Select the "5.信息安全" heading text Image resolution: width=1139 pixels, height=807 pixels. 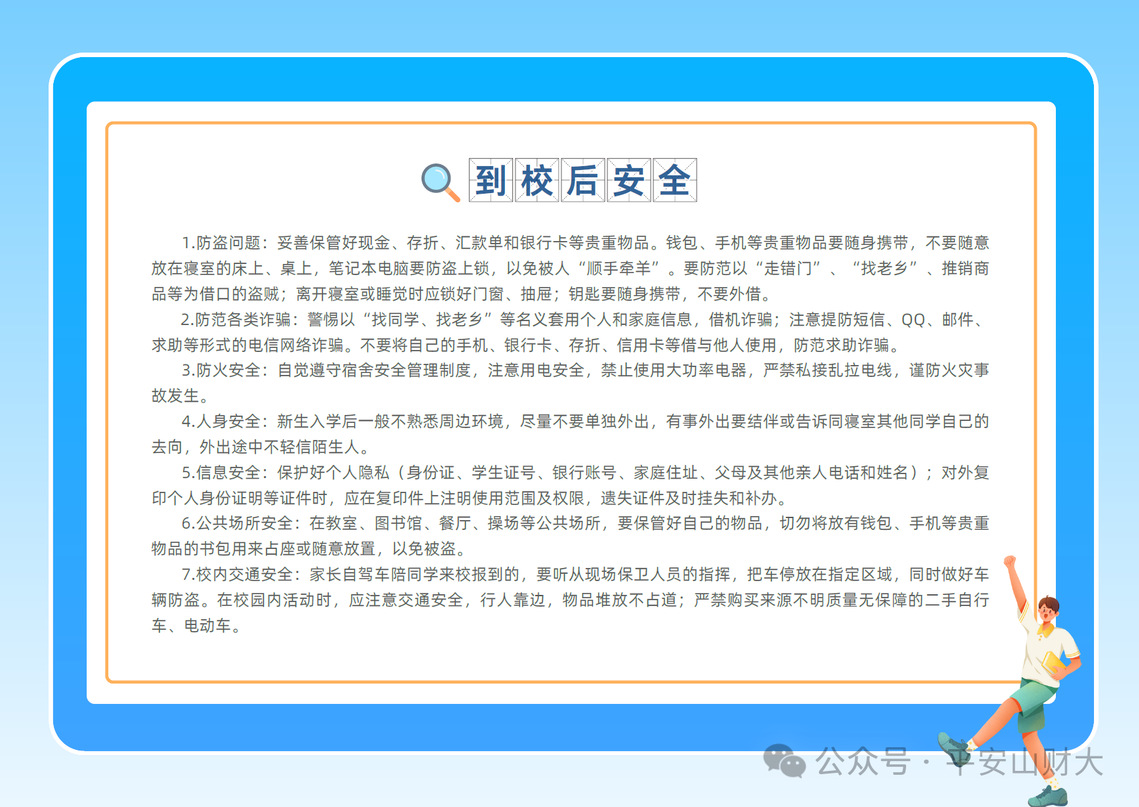[x=220, y=472]
